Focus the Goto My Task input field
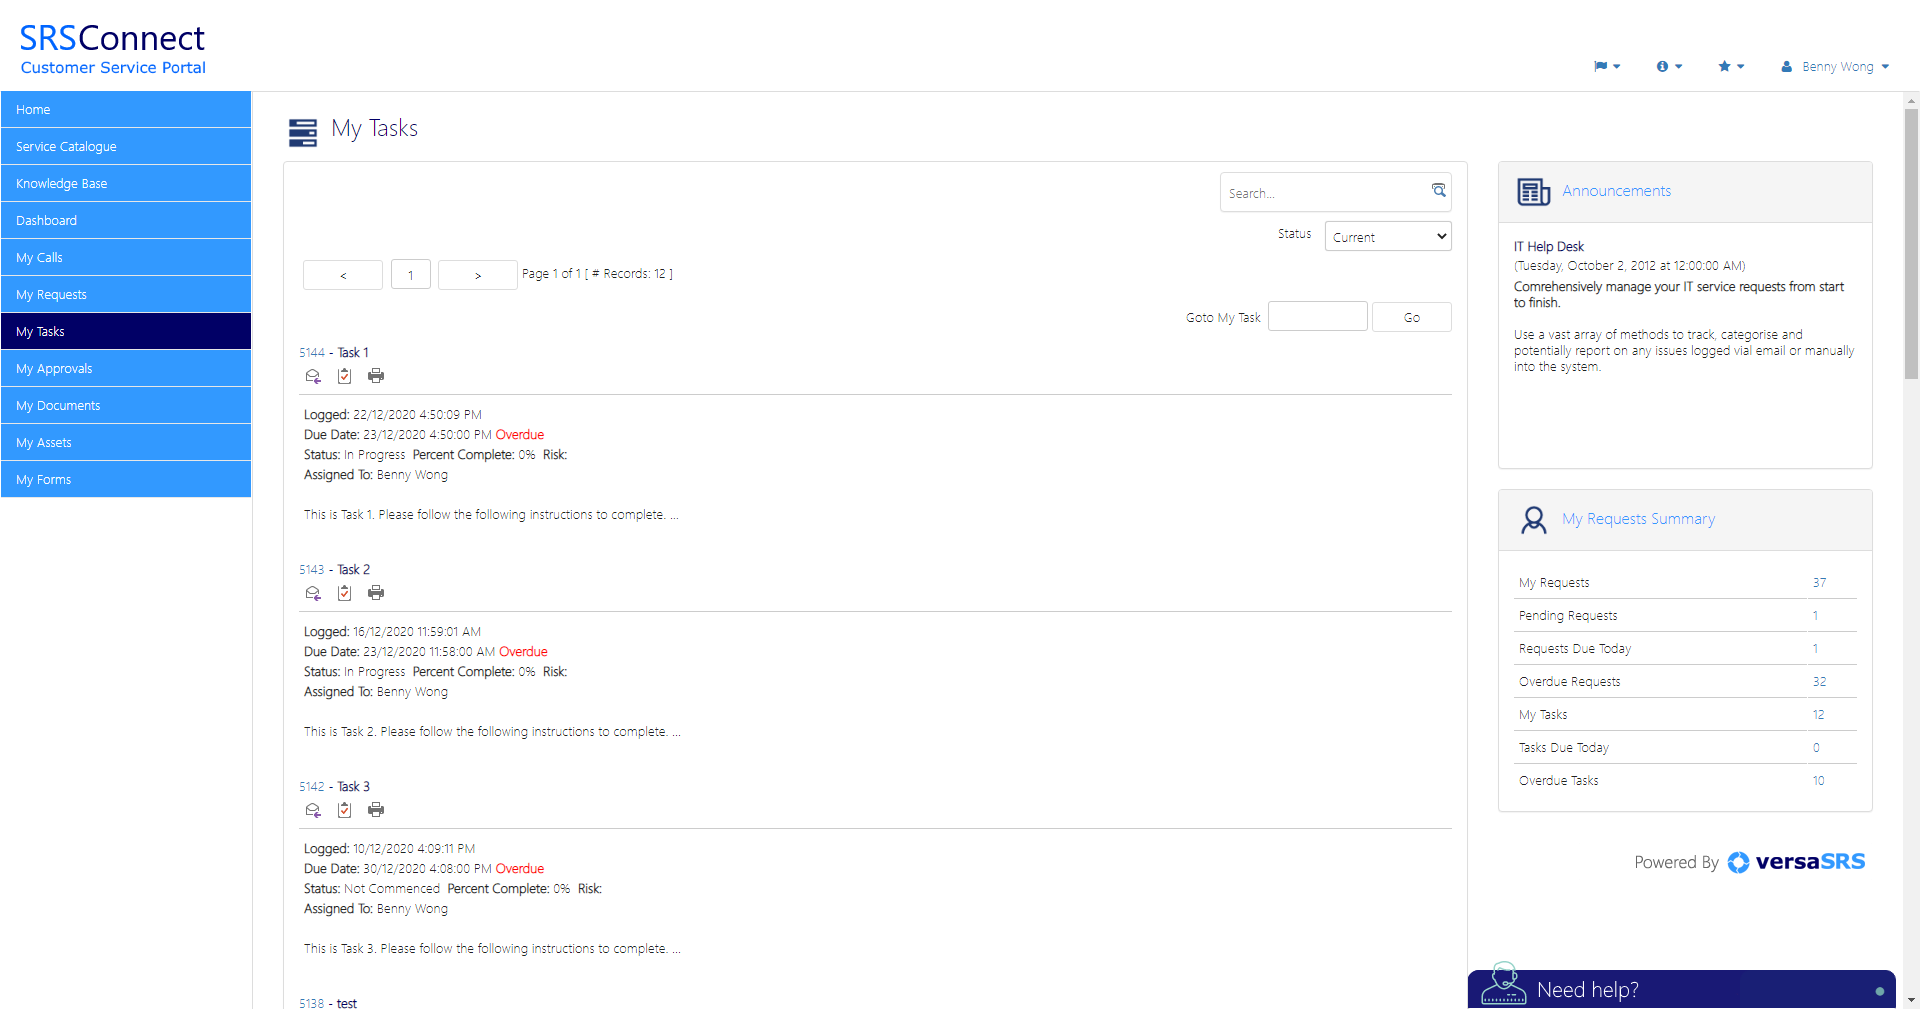The width and height of the screenshot is (1920, 1009). tap(1317, 317)
